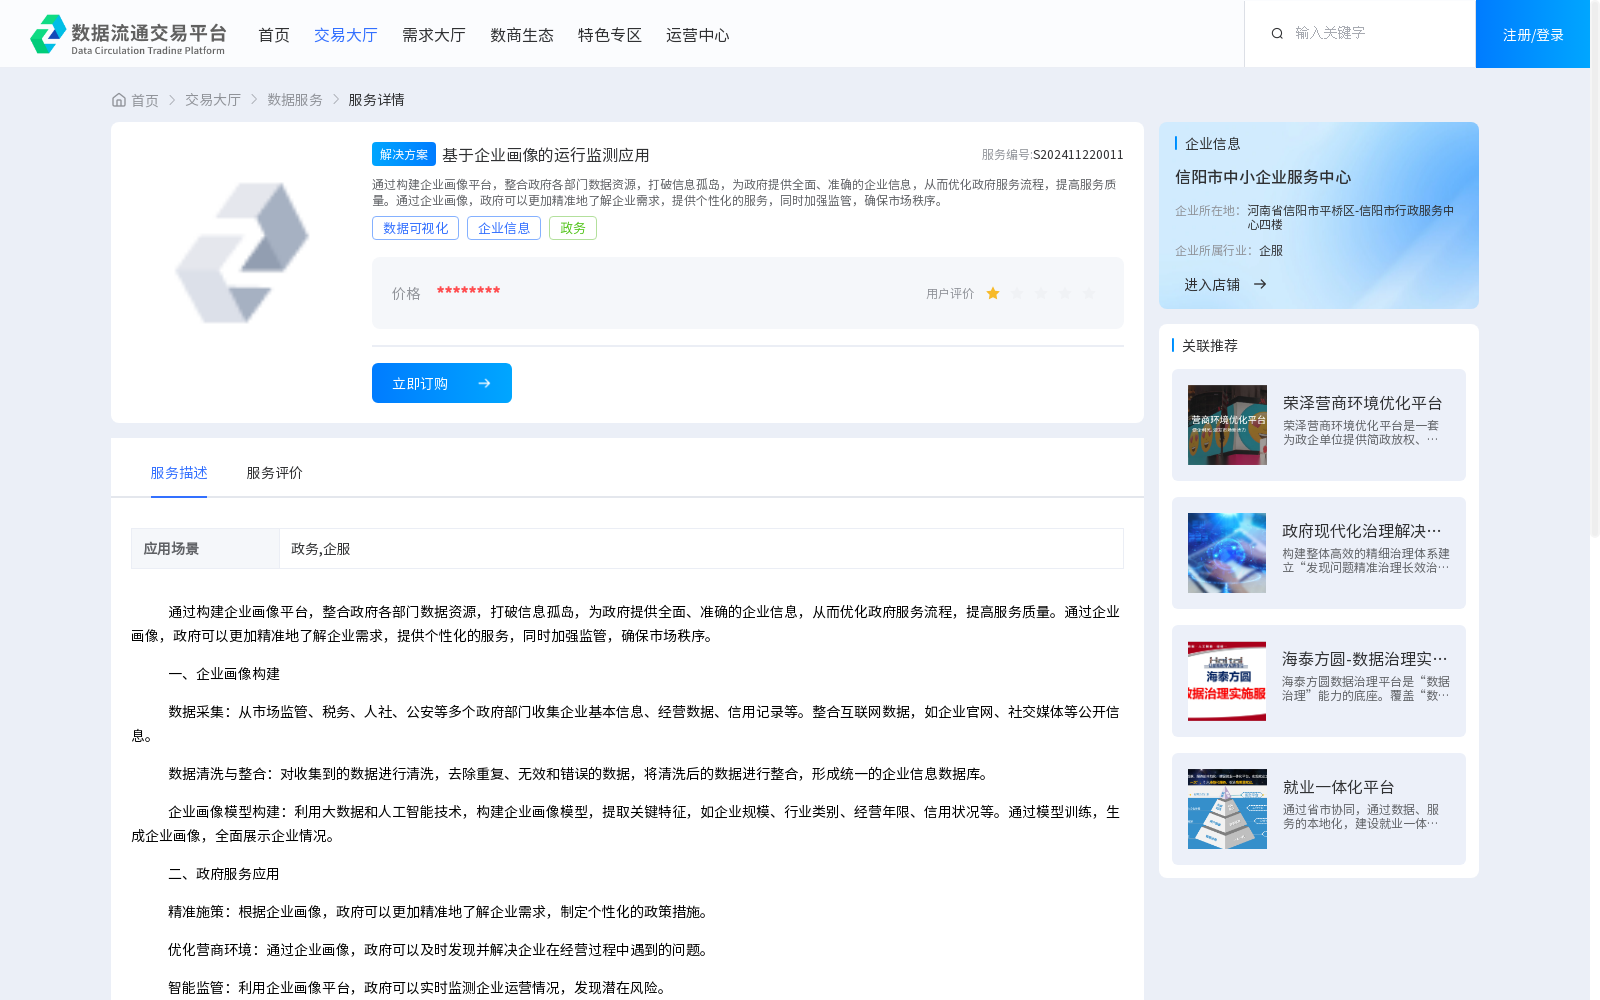Switch to 服务描述 tab
Image resolution: width=1600 pixels, height=1000 pixels.
179,473
